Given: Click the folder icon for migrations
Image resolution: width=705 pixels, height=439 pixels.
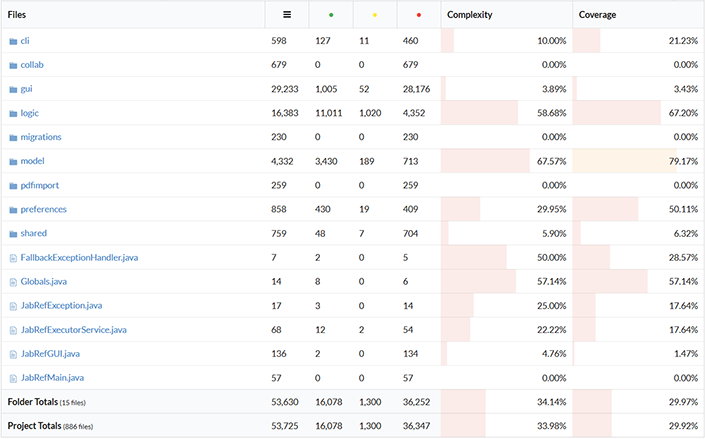Looking at the screenshot, I should tap(13, 137).
